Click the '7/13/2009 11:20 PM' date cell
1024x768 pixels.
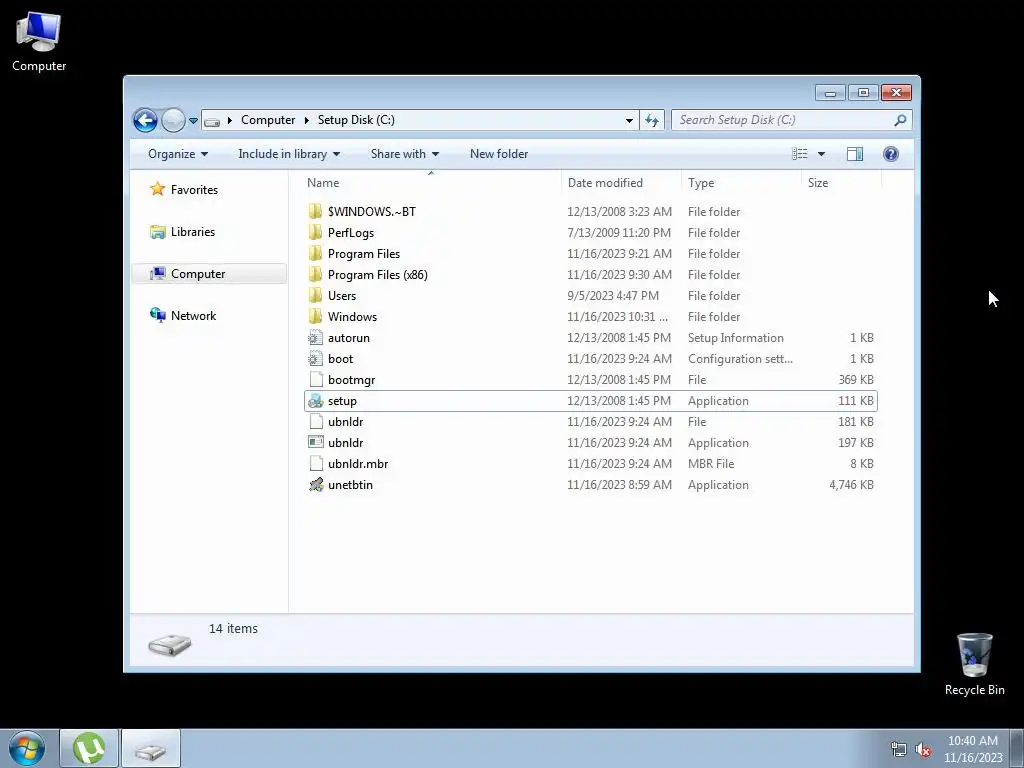pos(618,232)
